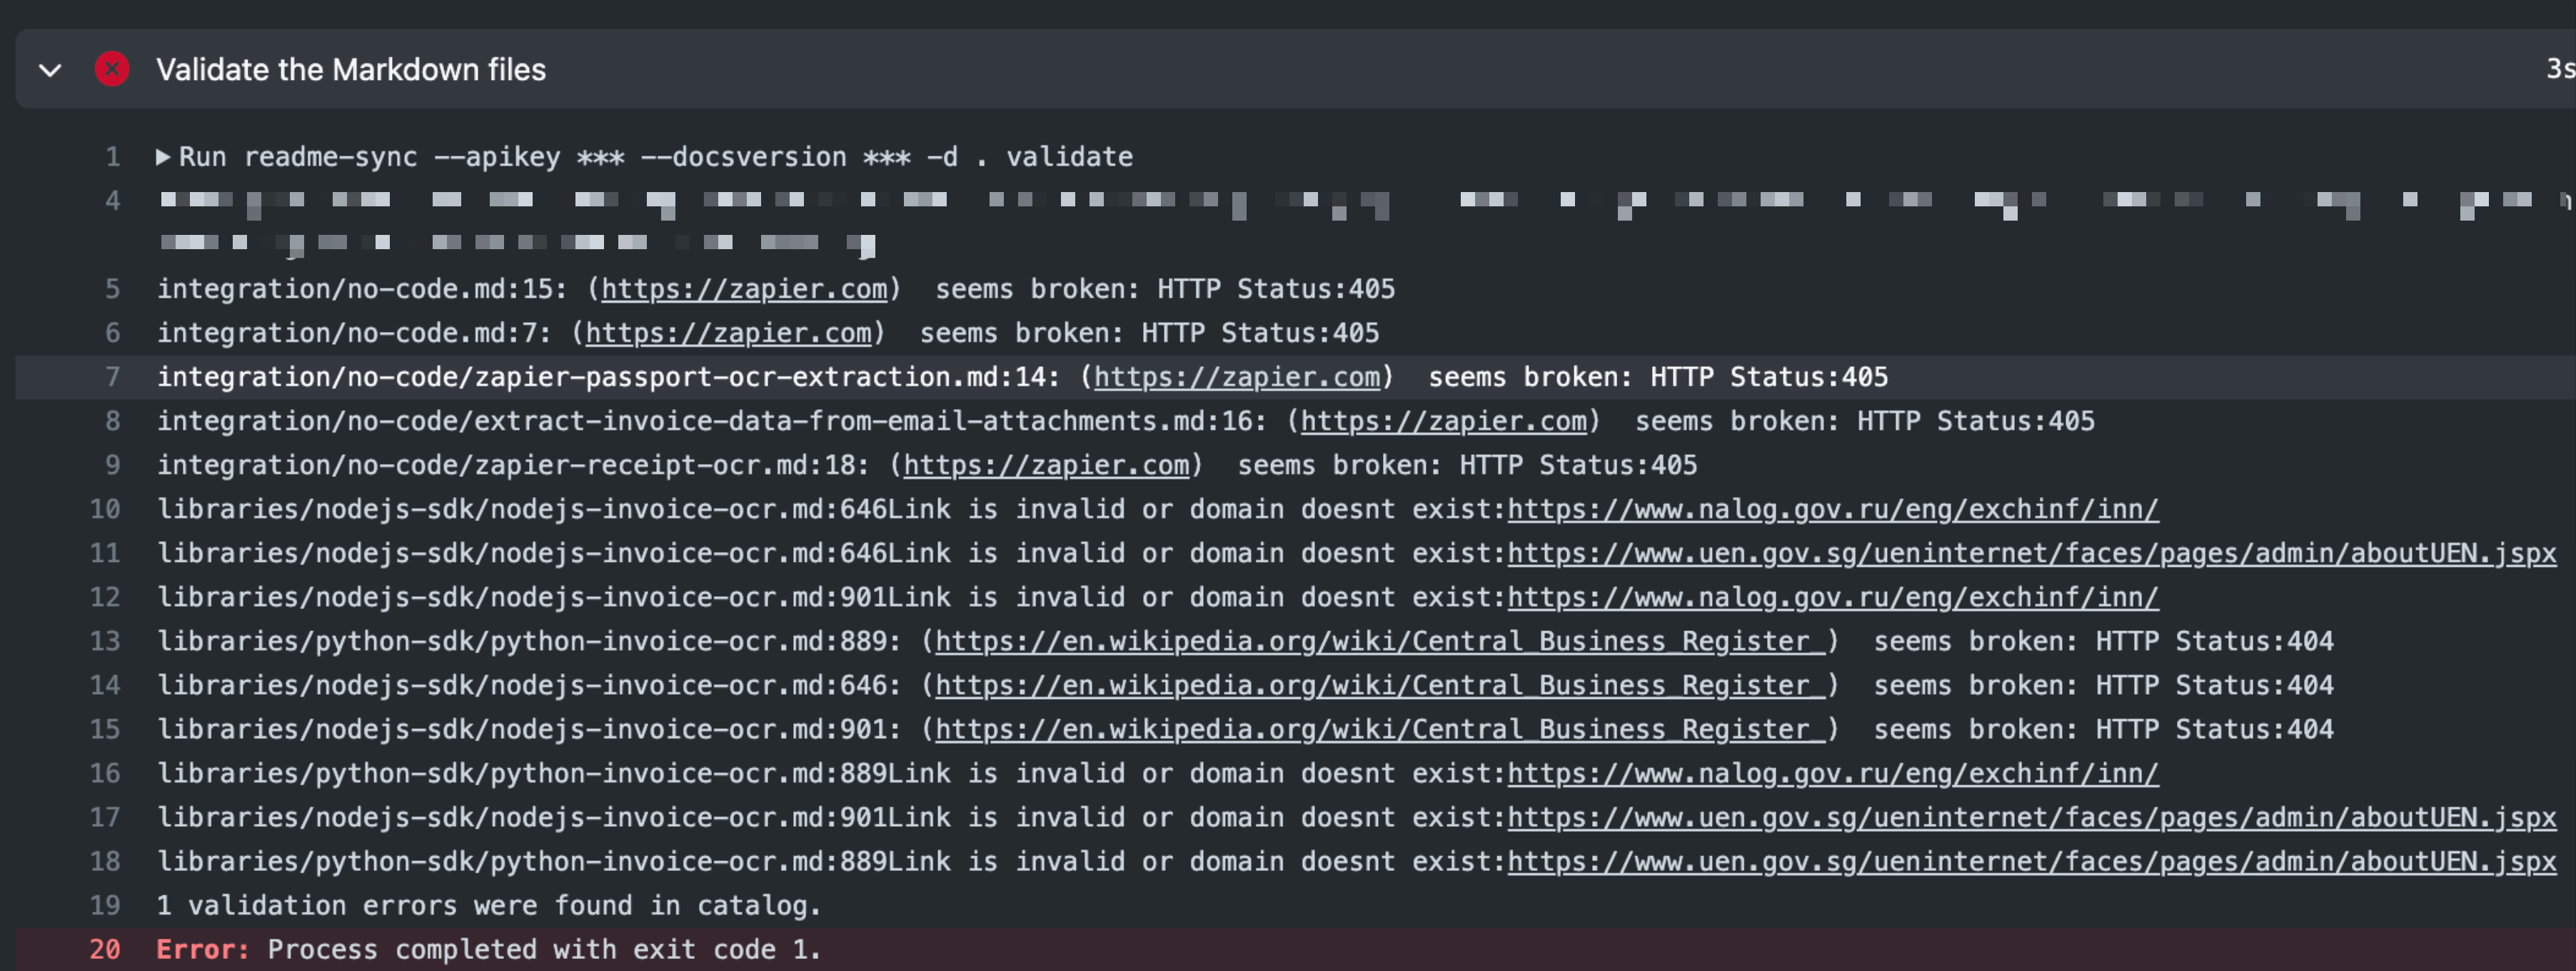Open the uen.gov.sg aboutUEN link on line 11
Image resolution: width=2576 pixels, height=971 pixels.
[2040, 553]
